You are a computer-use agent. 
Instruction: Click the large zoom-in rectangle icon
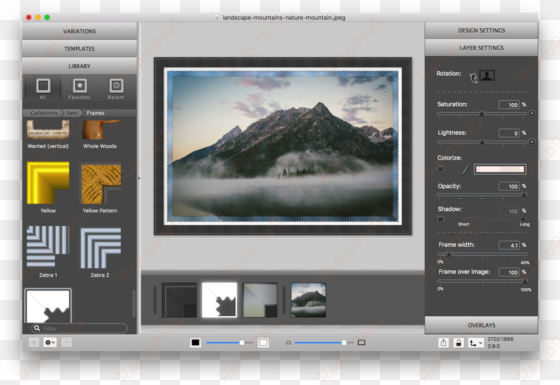[361, 342]
